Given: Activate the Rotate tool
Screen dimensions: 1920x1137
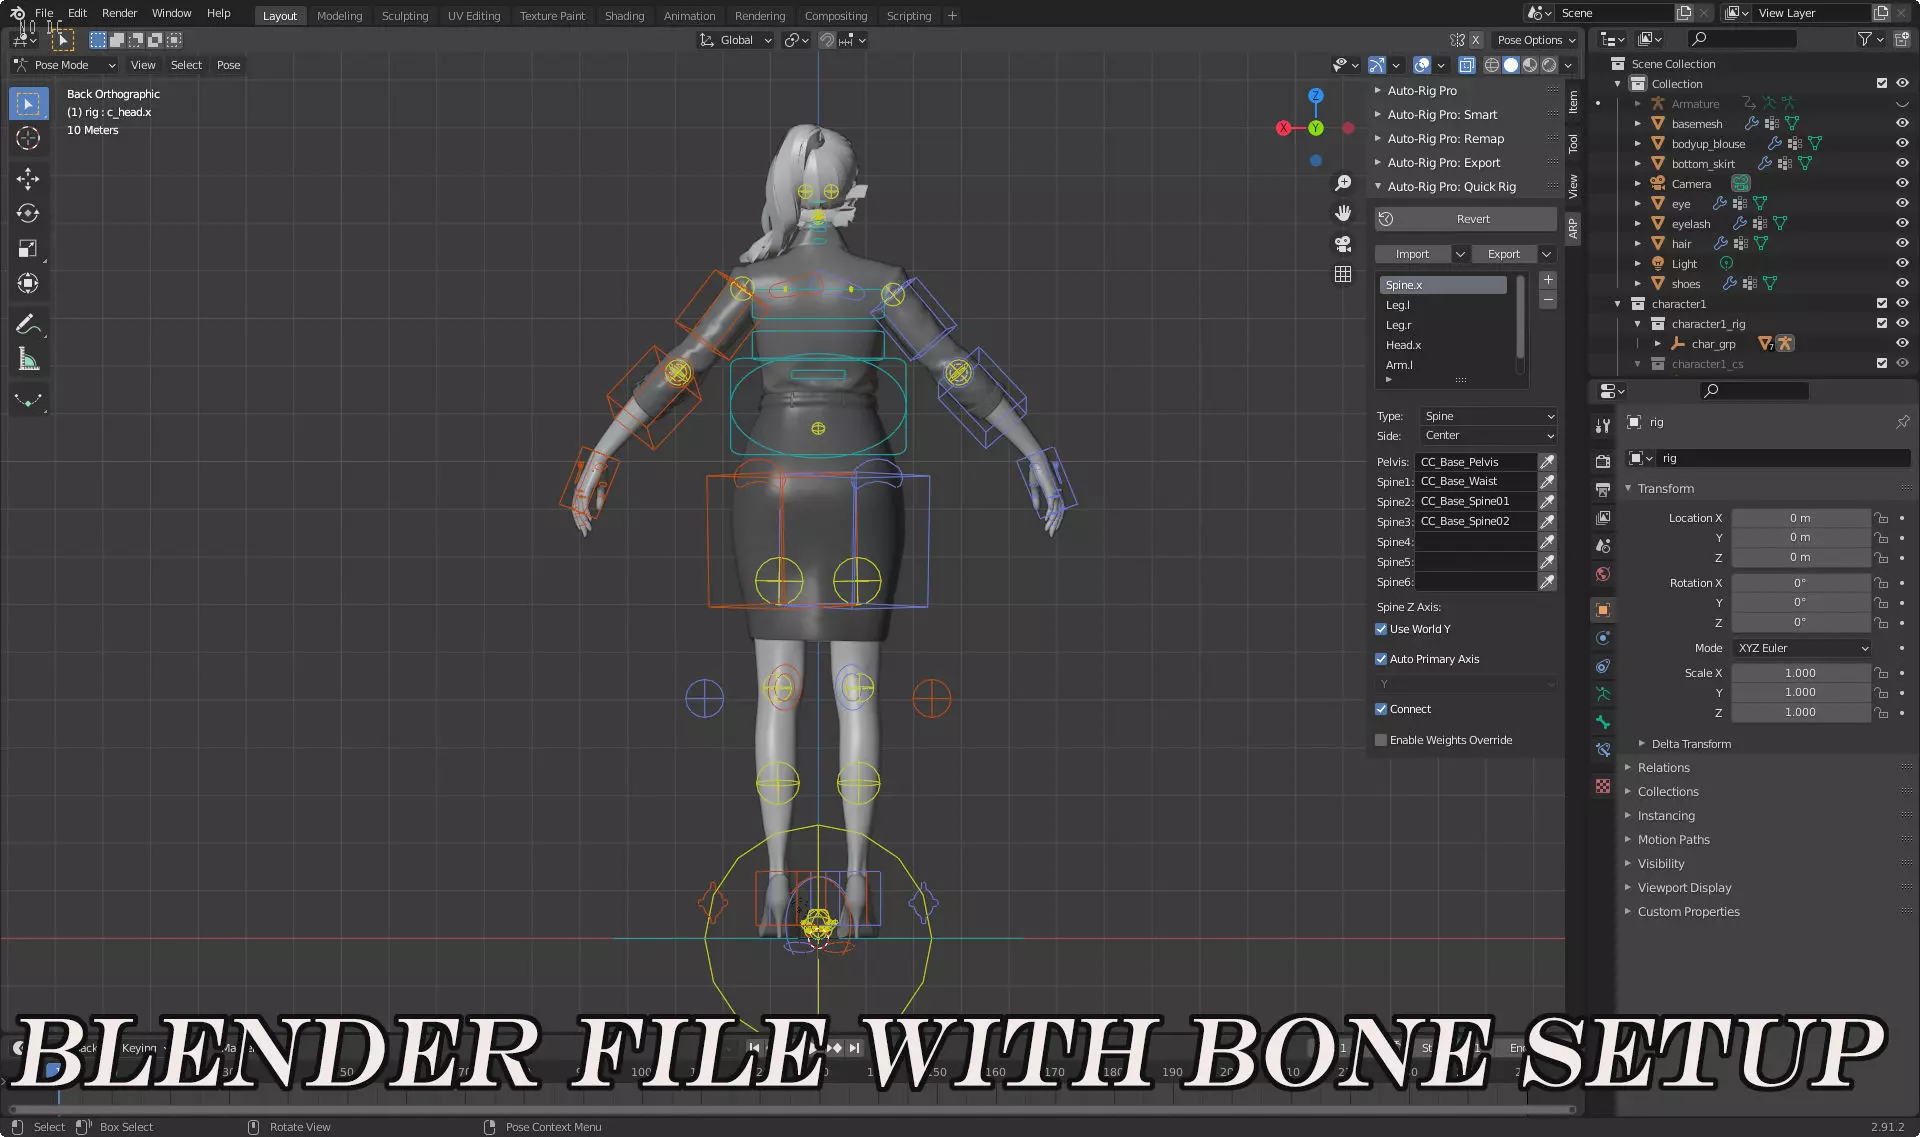Looking at the screenshot, I should [x=28, y=214].
